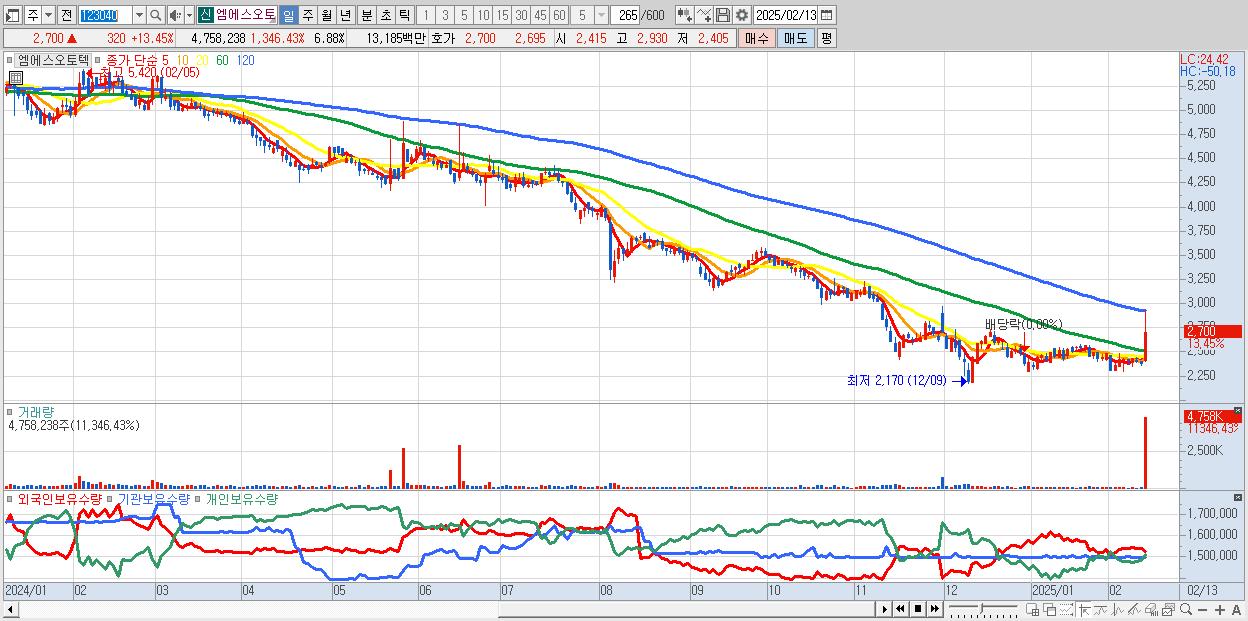Select the crosshair pointer tool
The height and width of the screenshot is (621, 1248).
[1084, 609]
